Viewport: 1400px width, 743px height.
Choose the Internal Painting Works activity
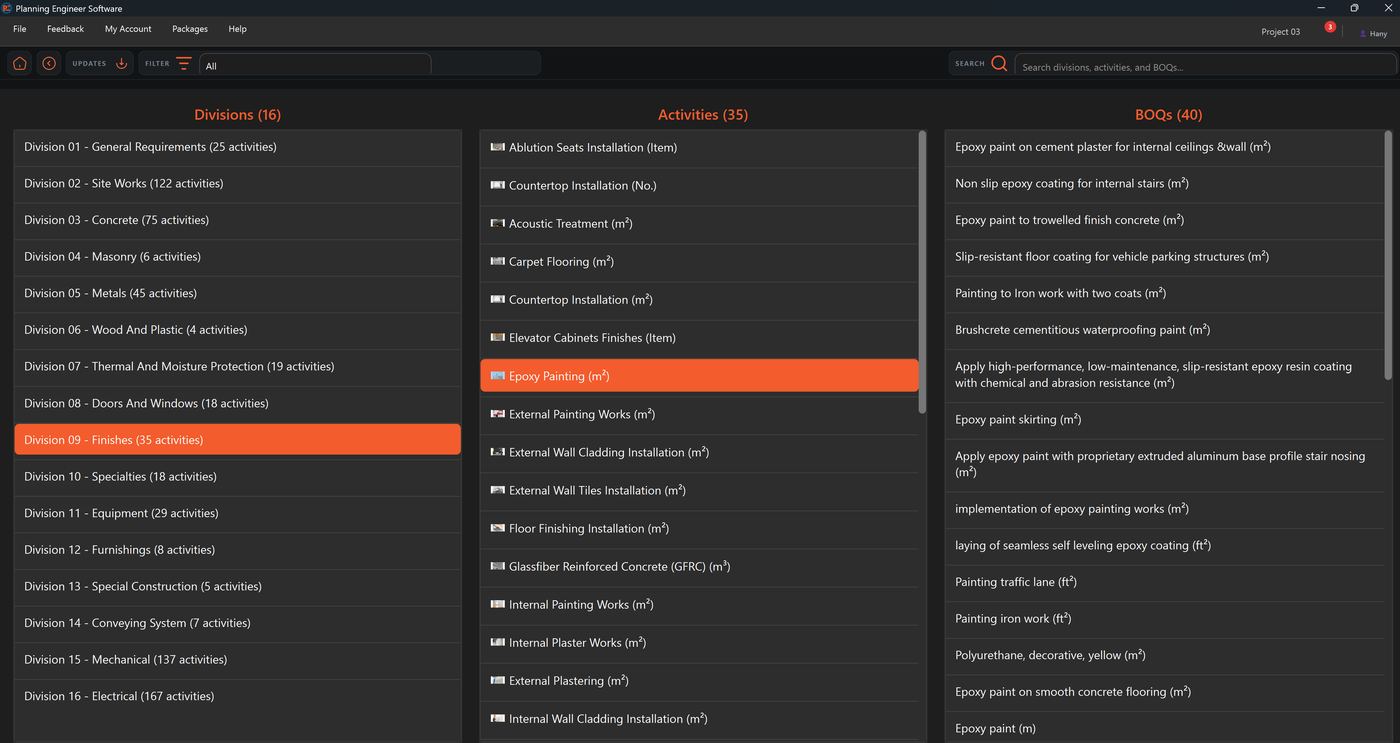699,605
